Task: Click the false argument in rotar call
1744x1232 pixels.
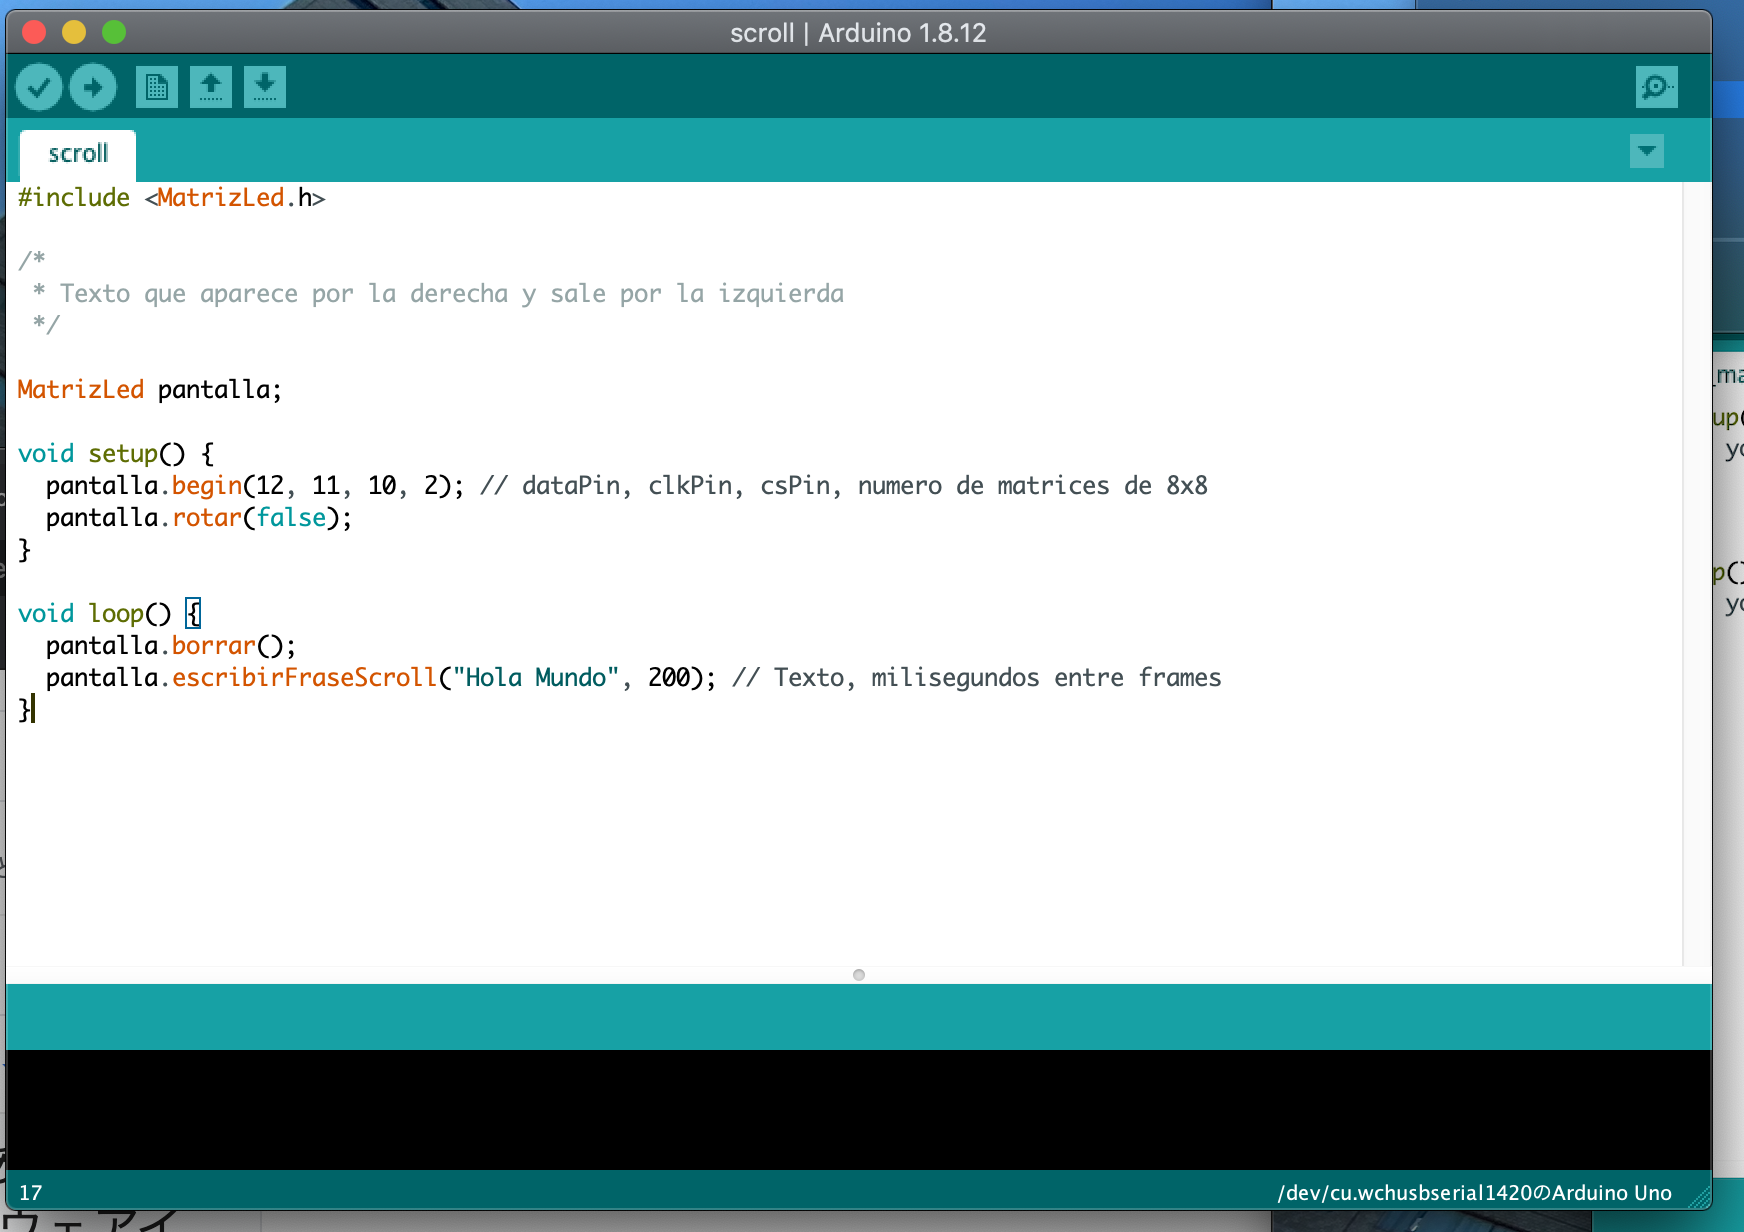Action: click(x=291, y=518)
